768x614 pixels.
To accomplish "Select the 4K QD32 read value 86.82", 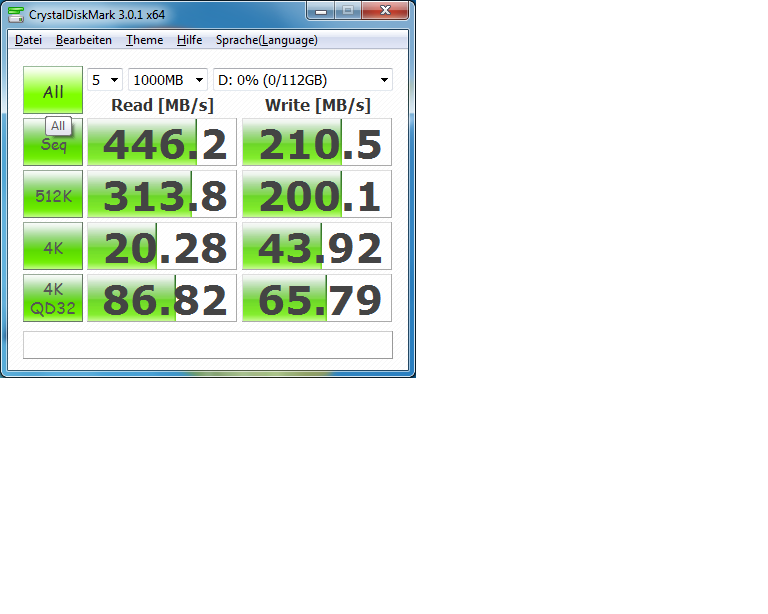I will click(x=162, y=298).
